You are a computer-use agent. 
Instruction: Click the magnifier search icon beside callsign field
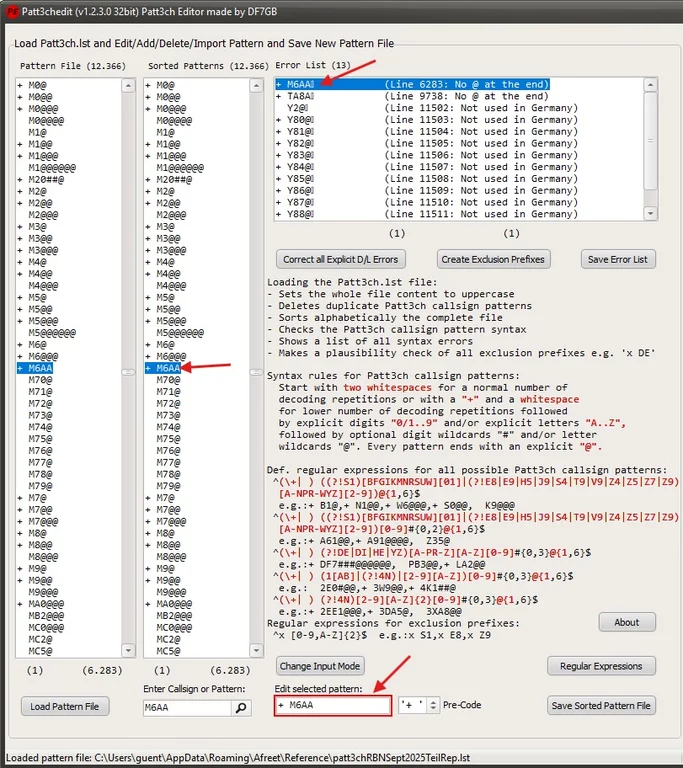241,708
